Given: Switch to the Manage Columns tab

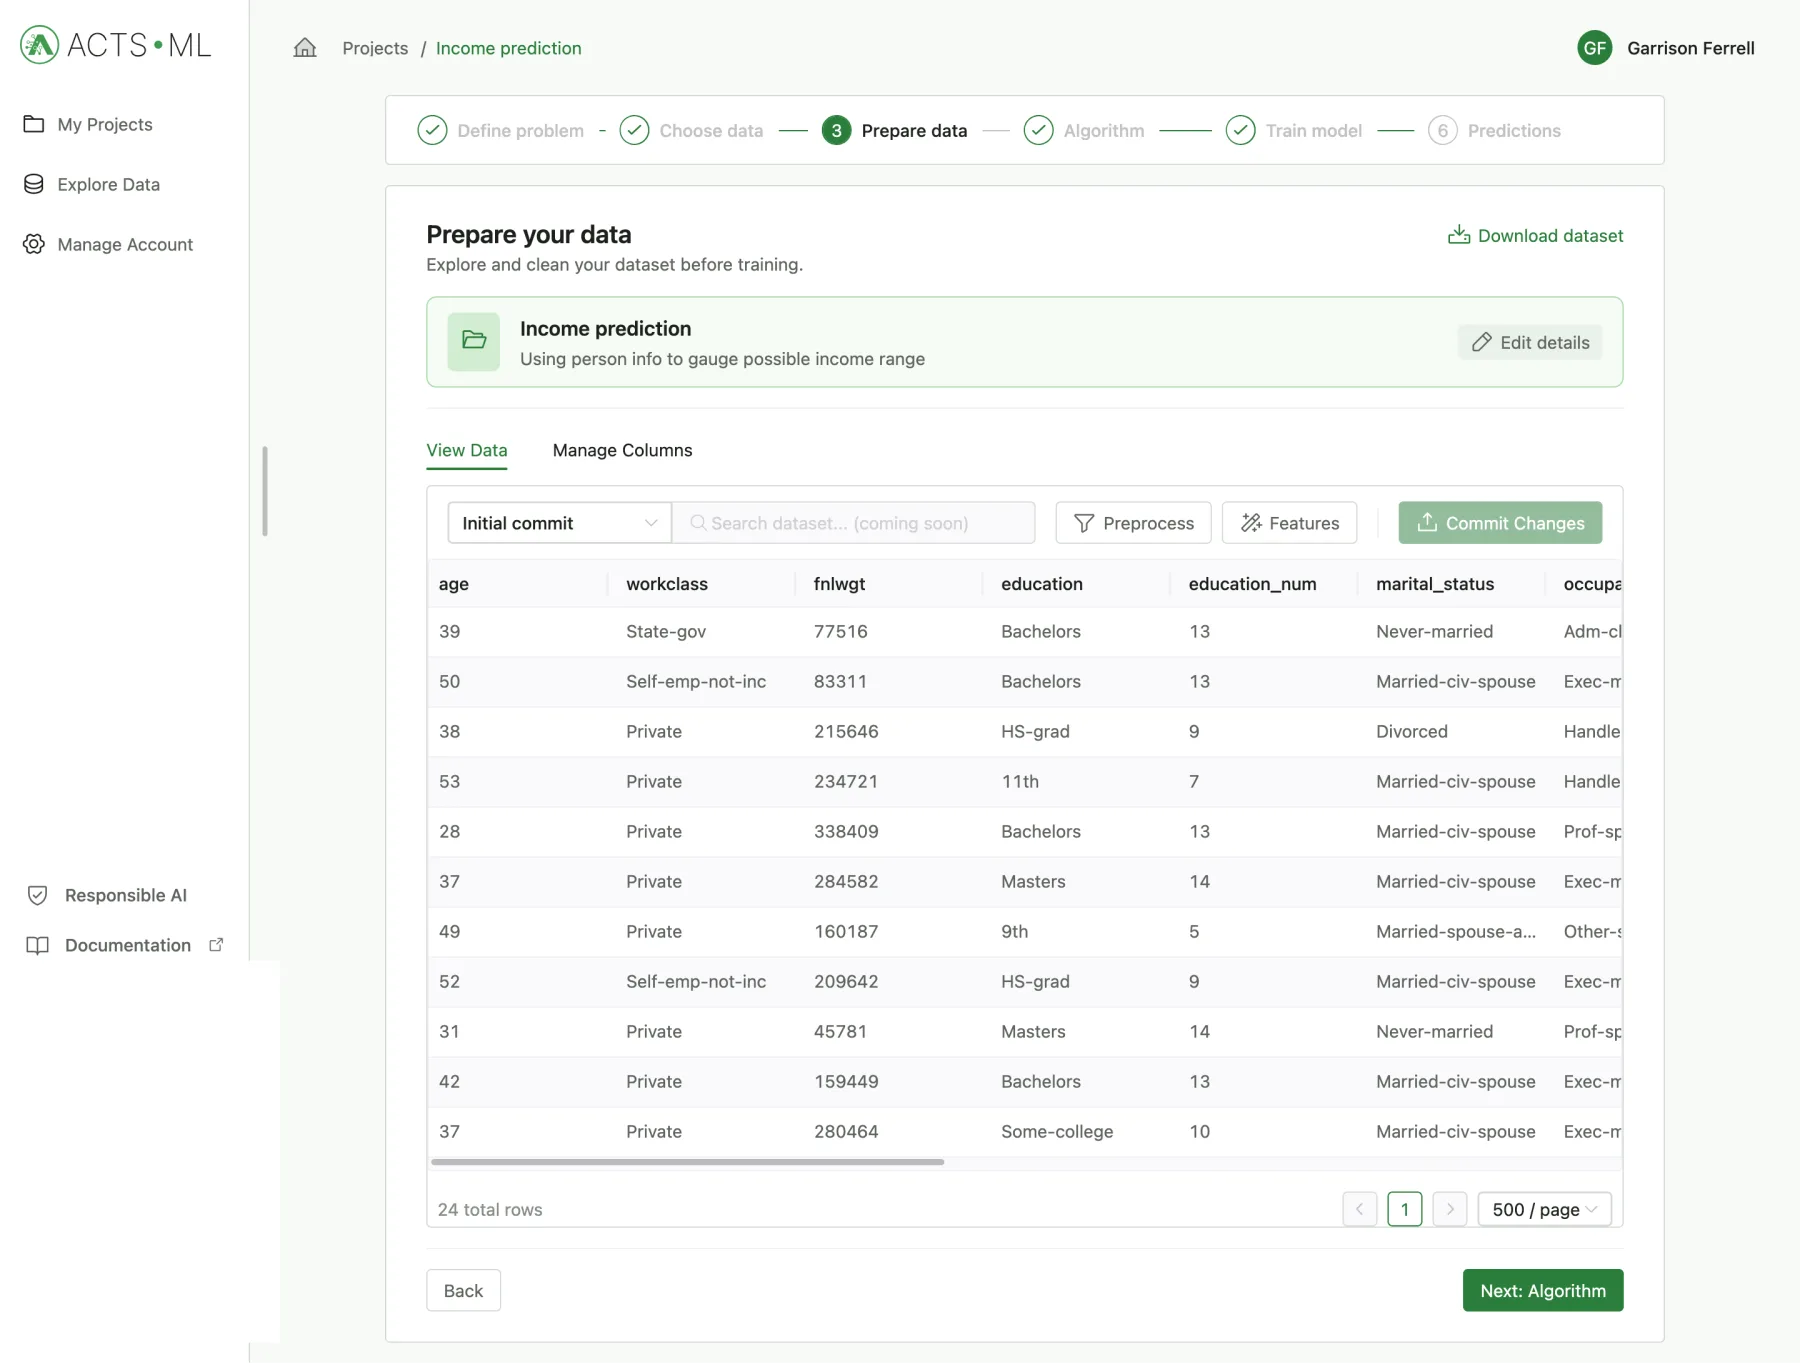Looking at the screenshot, I should 622,450.
